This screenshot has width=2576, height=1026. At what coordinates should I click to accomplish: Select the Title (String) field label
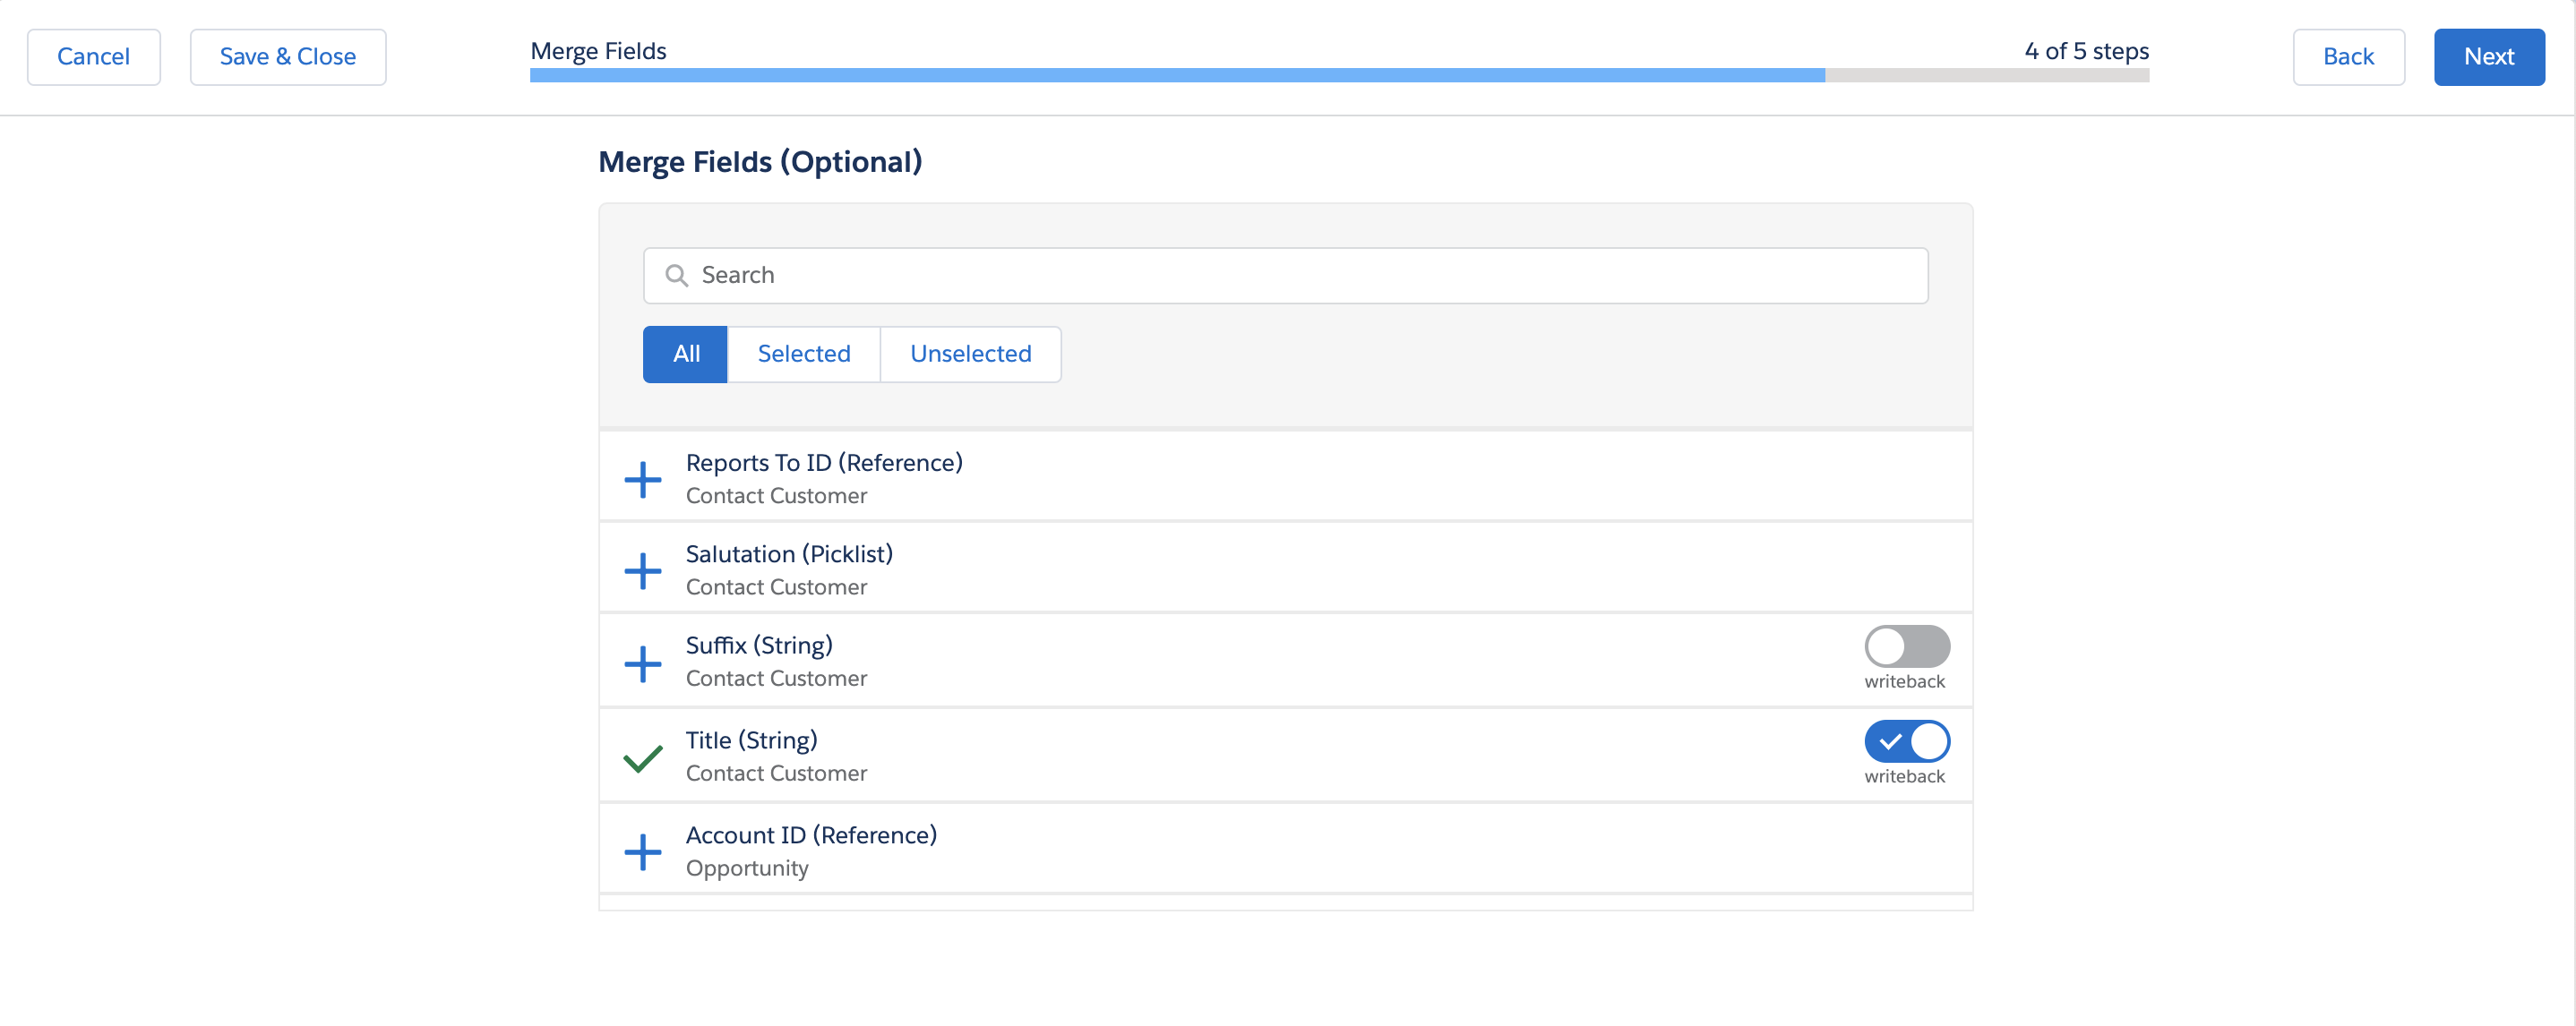(751, 740)
